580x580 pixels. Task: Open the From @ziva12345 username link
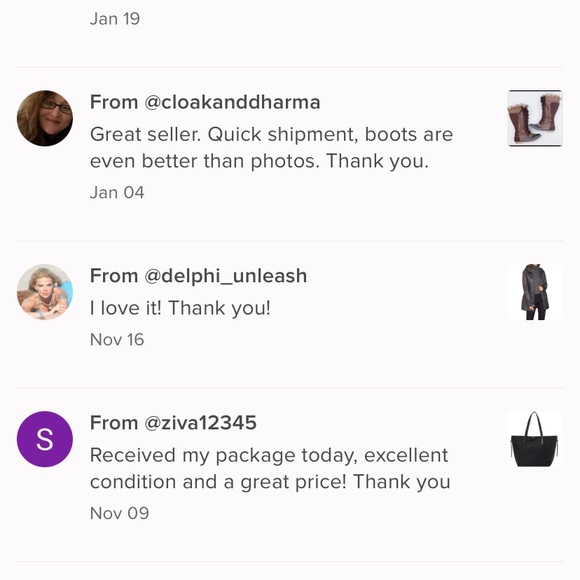[173, 422]
